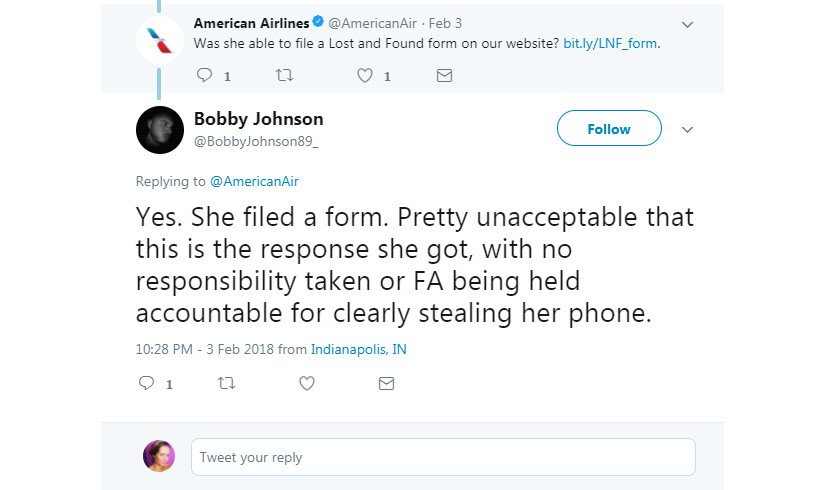The height and width of the screenshot is (490, 825).
Task: Expand Bobby Johnson tweet options menu
Action: click(x=687, y=130)
